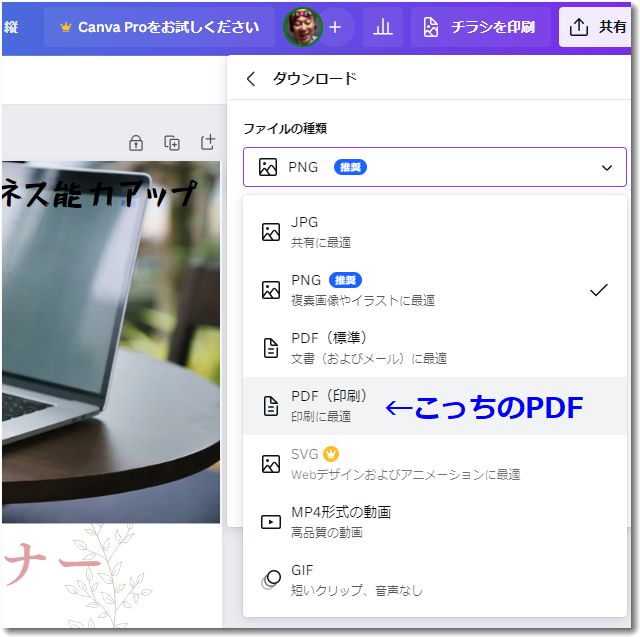Select the checked PNG option in list
Image resolution: width=640 pixels, height=637 pixels.
coord(434,290)
